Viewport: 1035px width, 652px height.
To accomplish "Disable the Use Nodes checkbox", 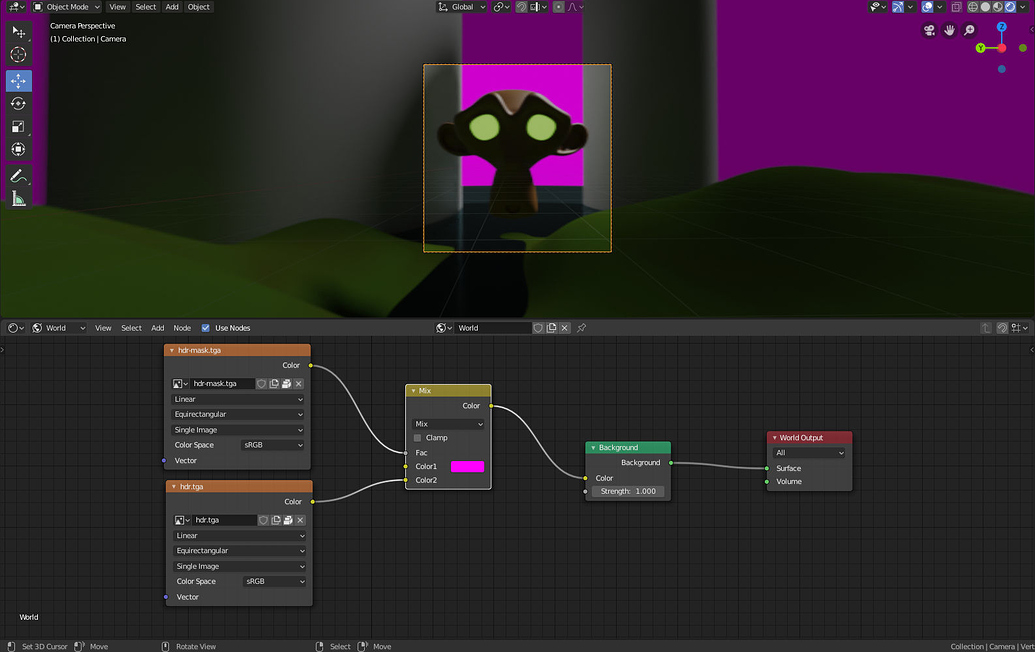I will coord(204,327).
